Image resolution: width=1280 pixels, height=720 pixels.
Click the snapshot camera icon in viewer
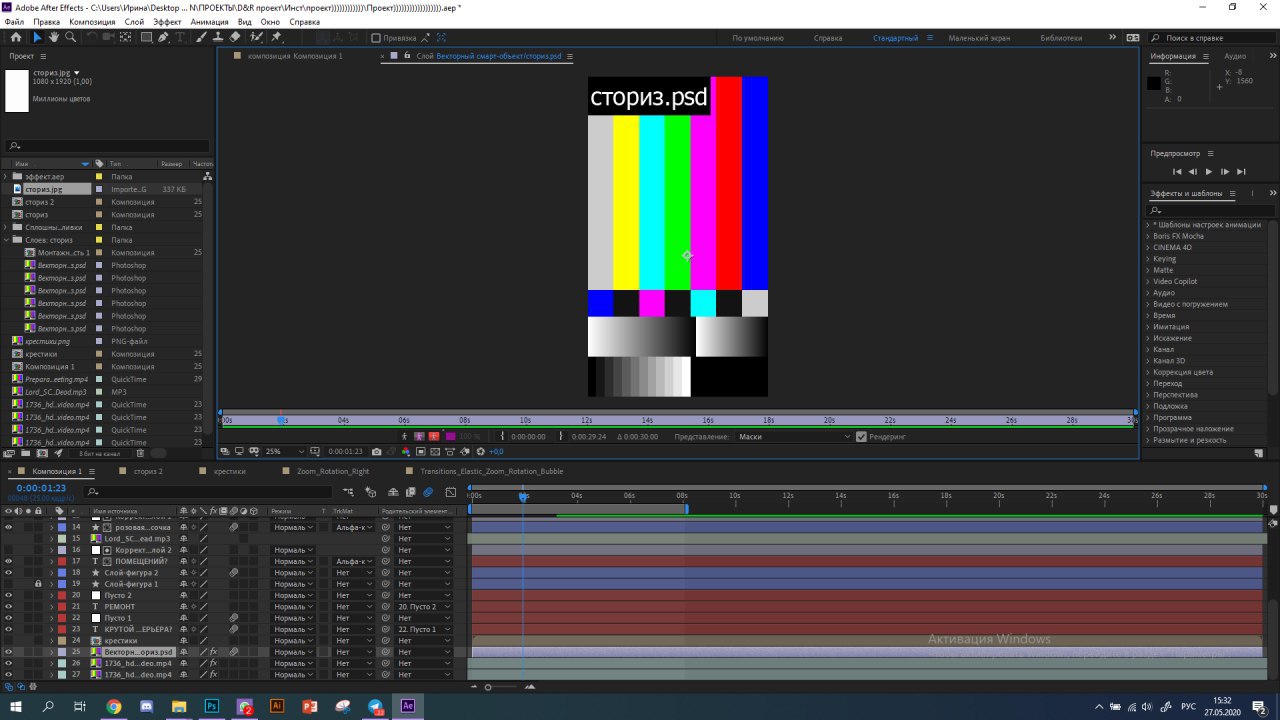pyautogui.click(x=376, y=451)
